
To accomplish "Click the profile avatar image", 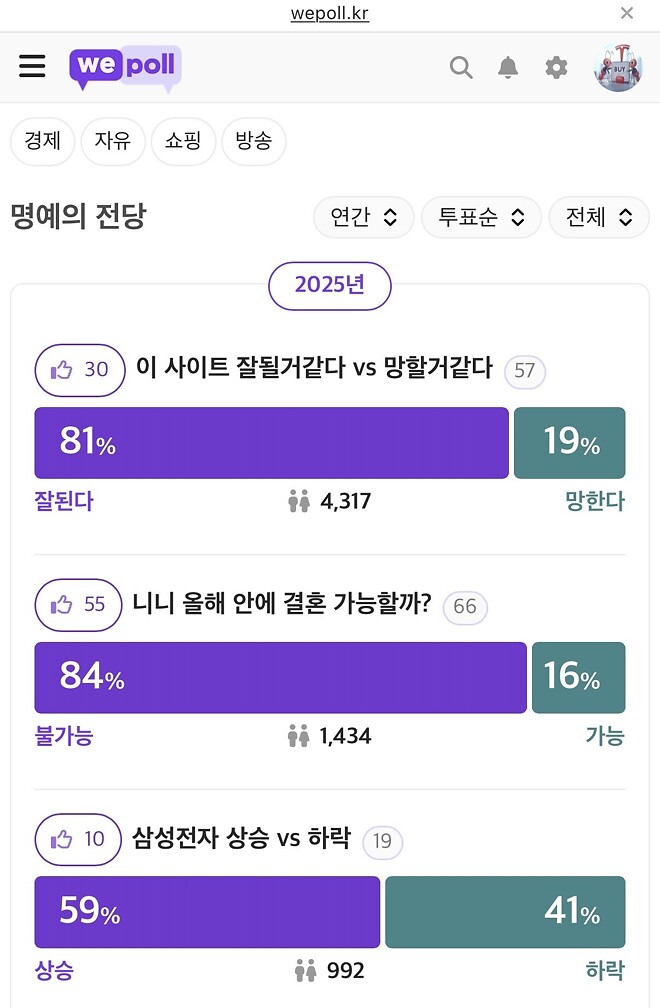I will point(618,66).
